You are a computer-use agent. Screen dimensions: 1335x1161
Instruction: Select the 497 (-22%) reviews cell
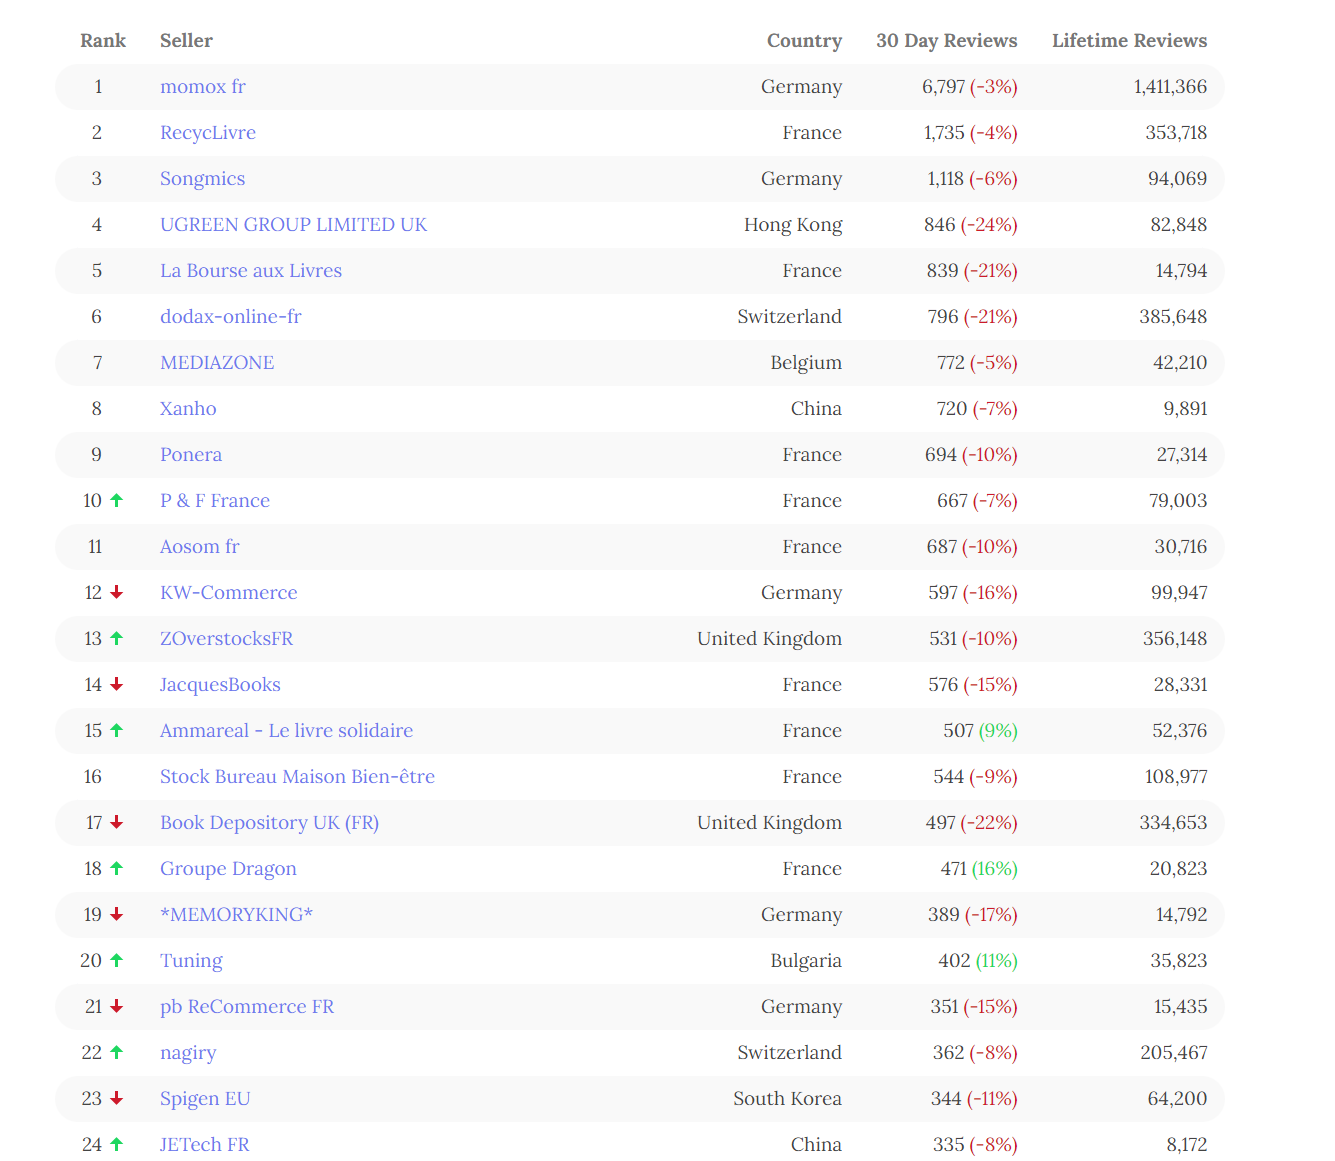click(x=971, y=823)
